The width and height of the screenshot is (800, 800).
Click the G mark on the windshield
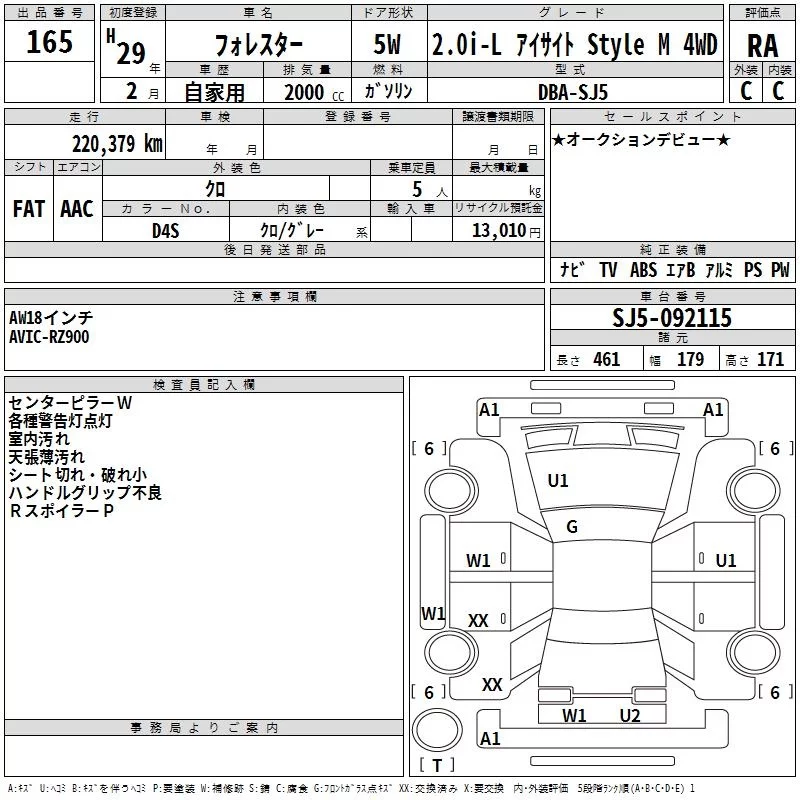tap(572, 527)
